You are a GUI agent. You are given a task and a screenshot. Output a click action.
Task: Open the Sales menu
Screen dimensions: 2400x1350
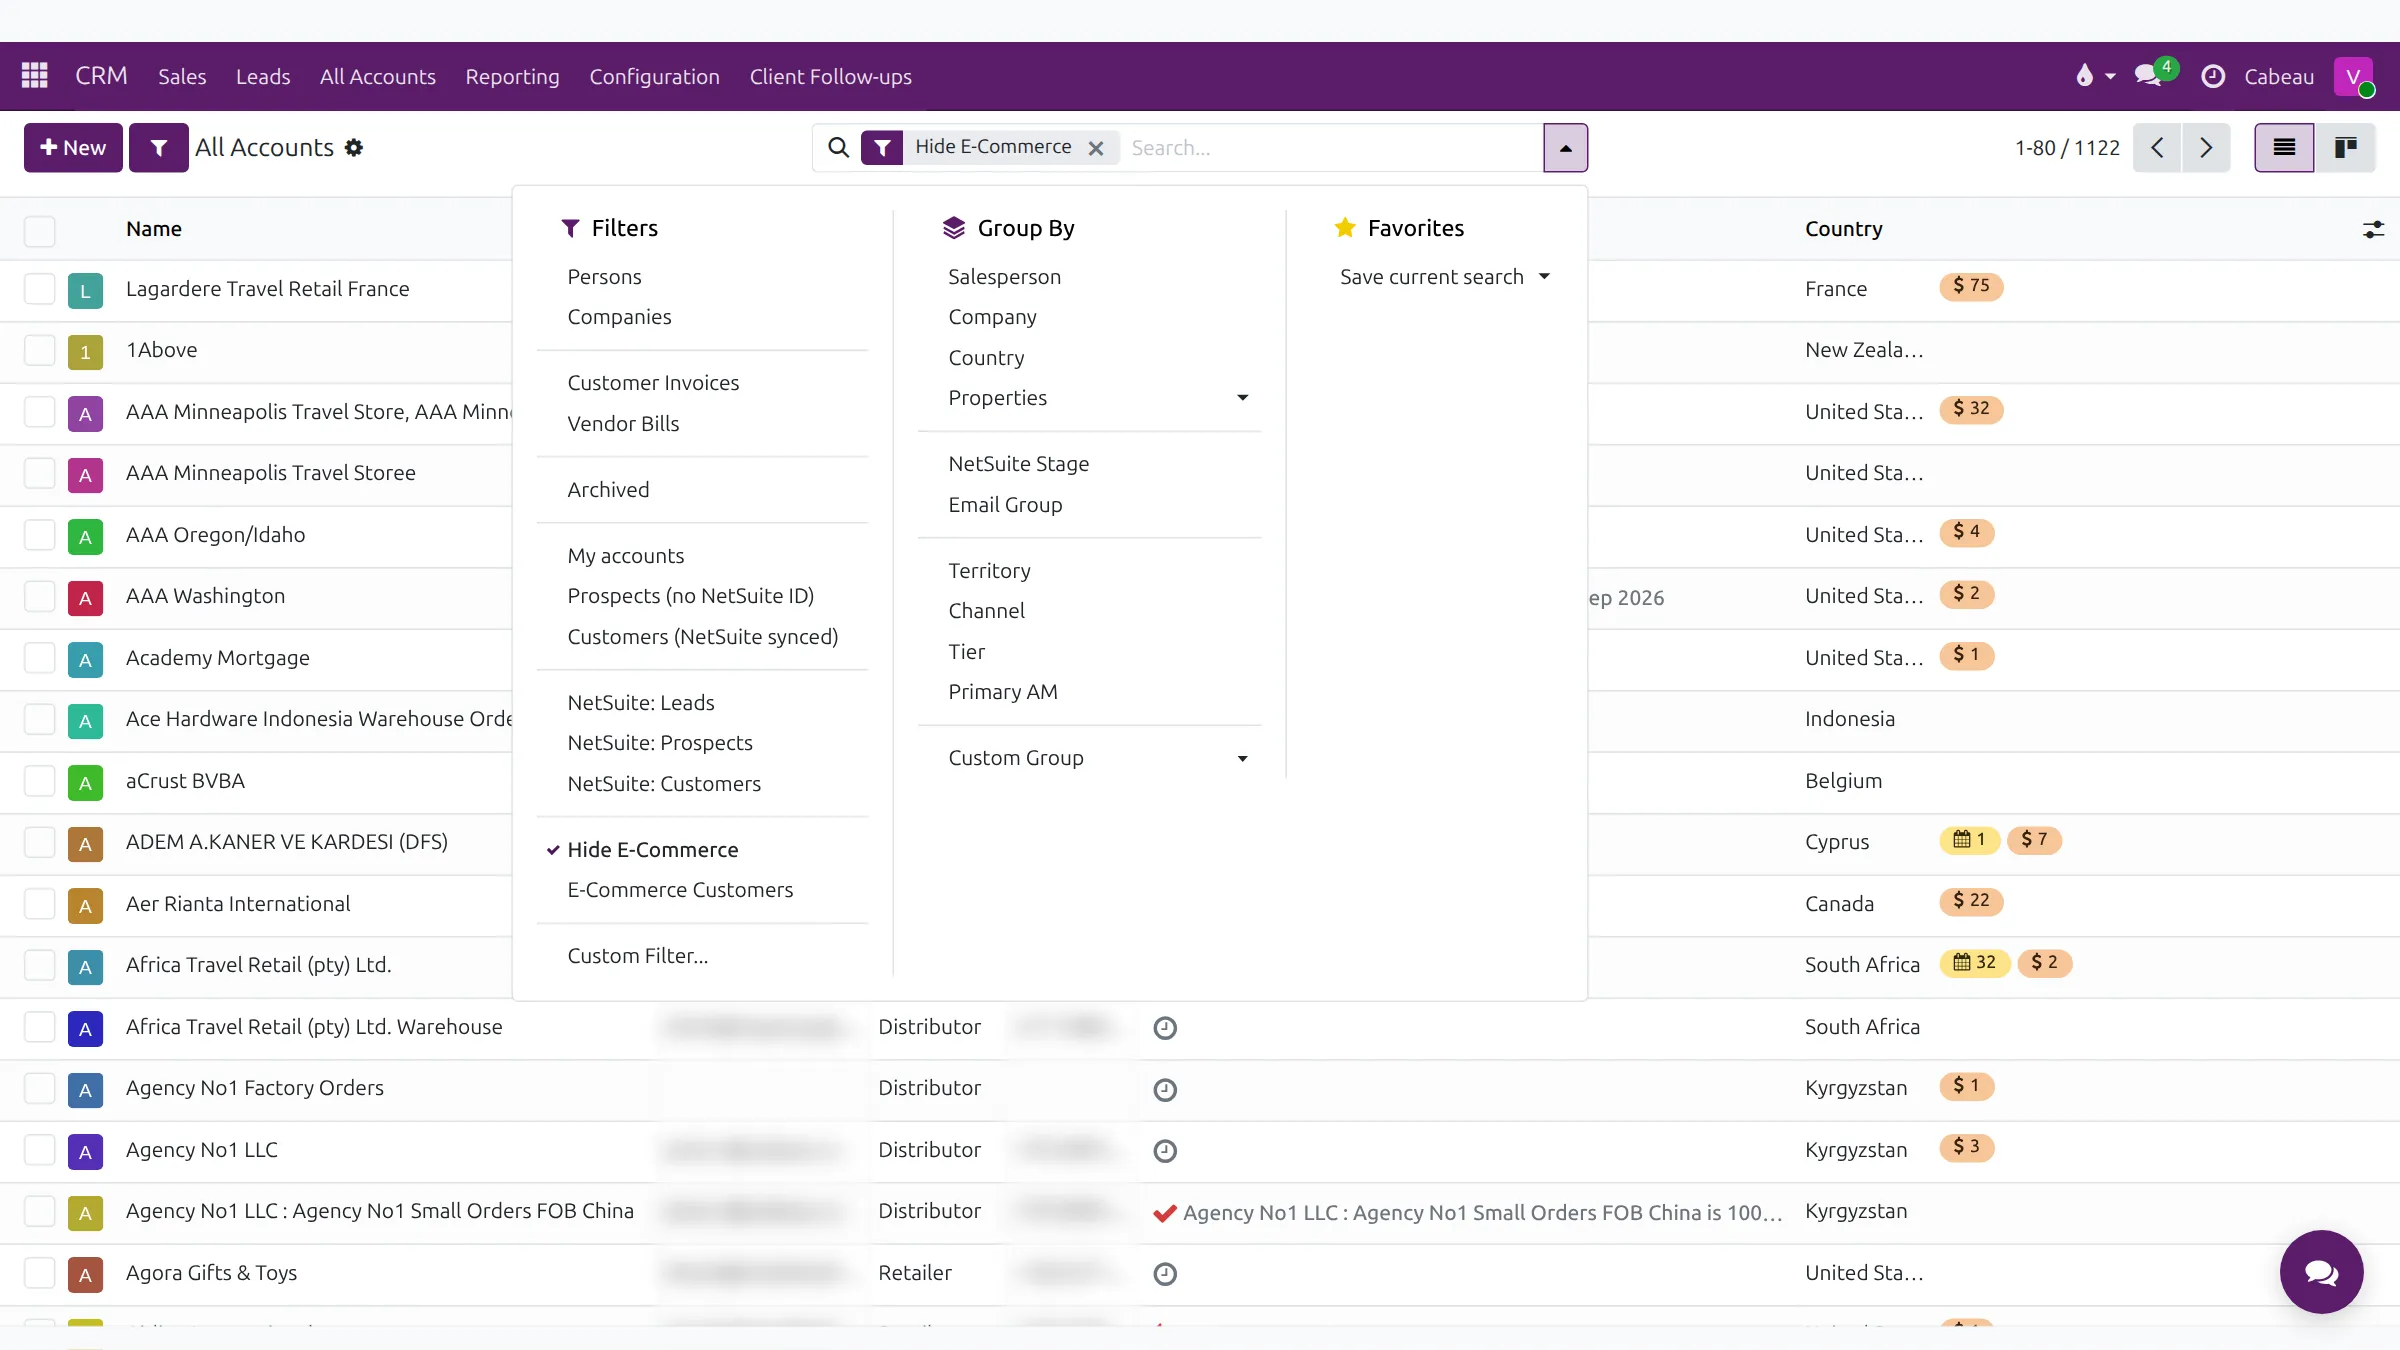coord(182,77)
